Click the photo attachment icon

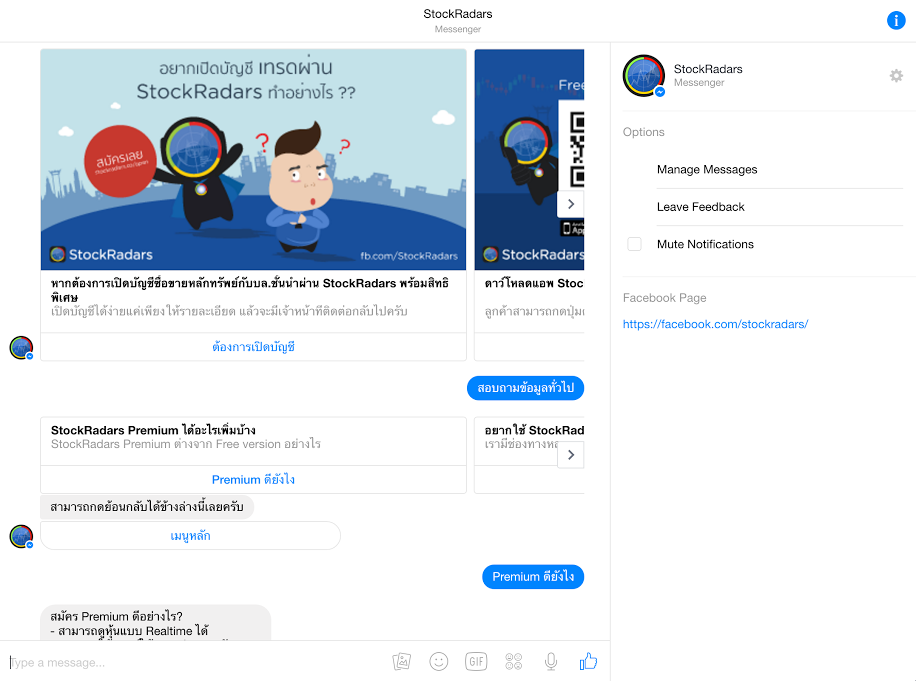tap(402, 661)
